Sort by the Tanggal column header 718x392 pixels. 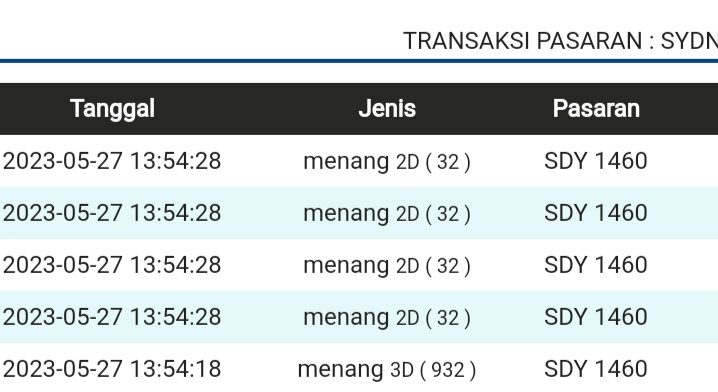click(x=112, y=109)
